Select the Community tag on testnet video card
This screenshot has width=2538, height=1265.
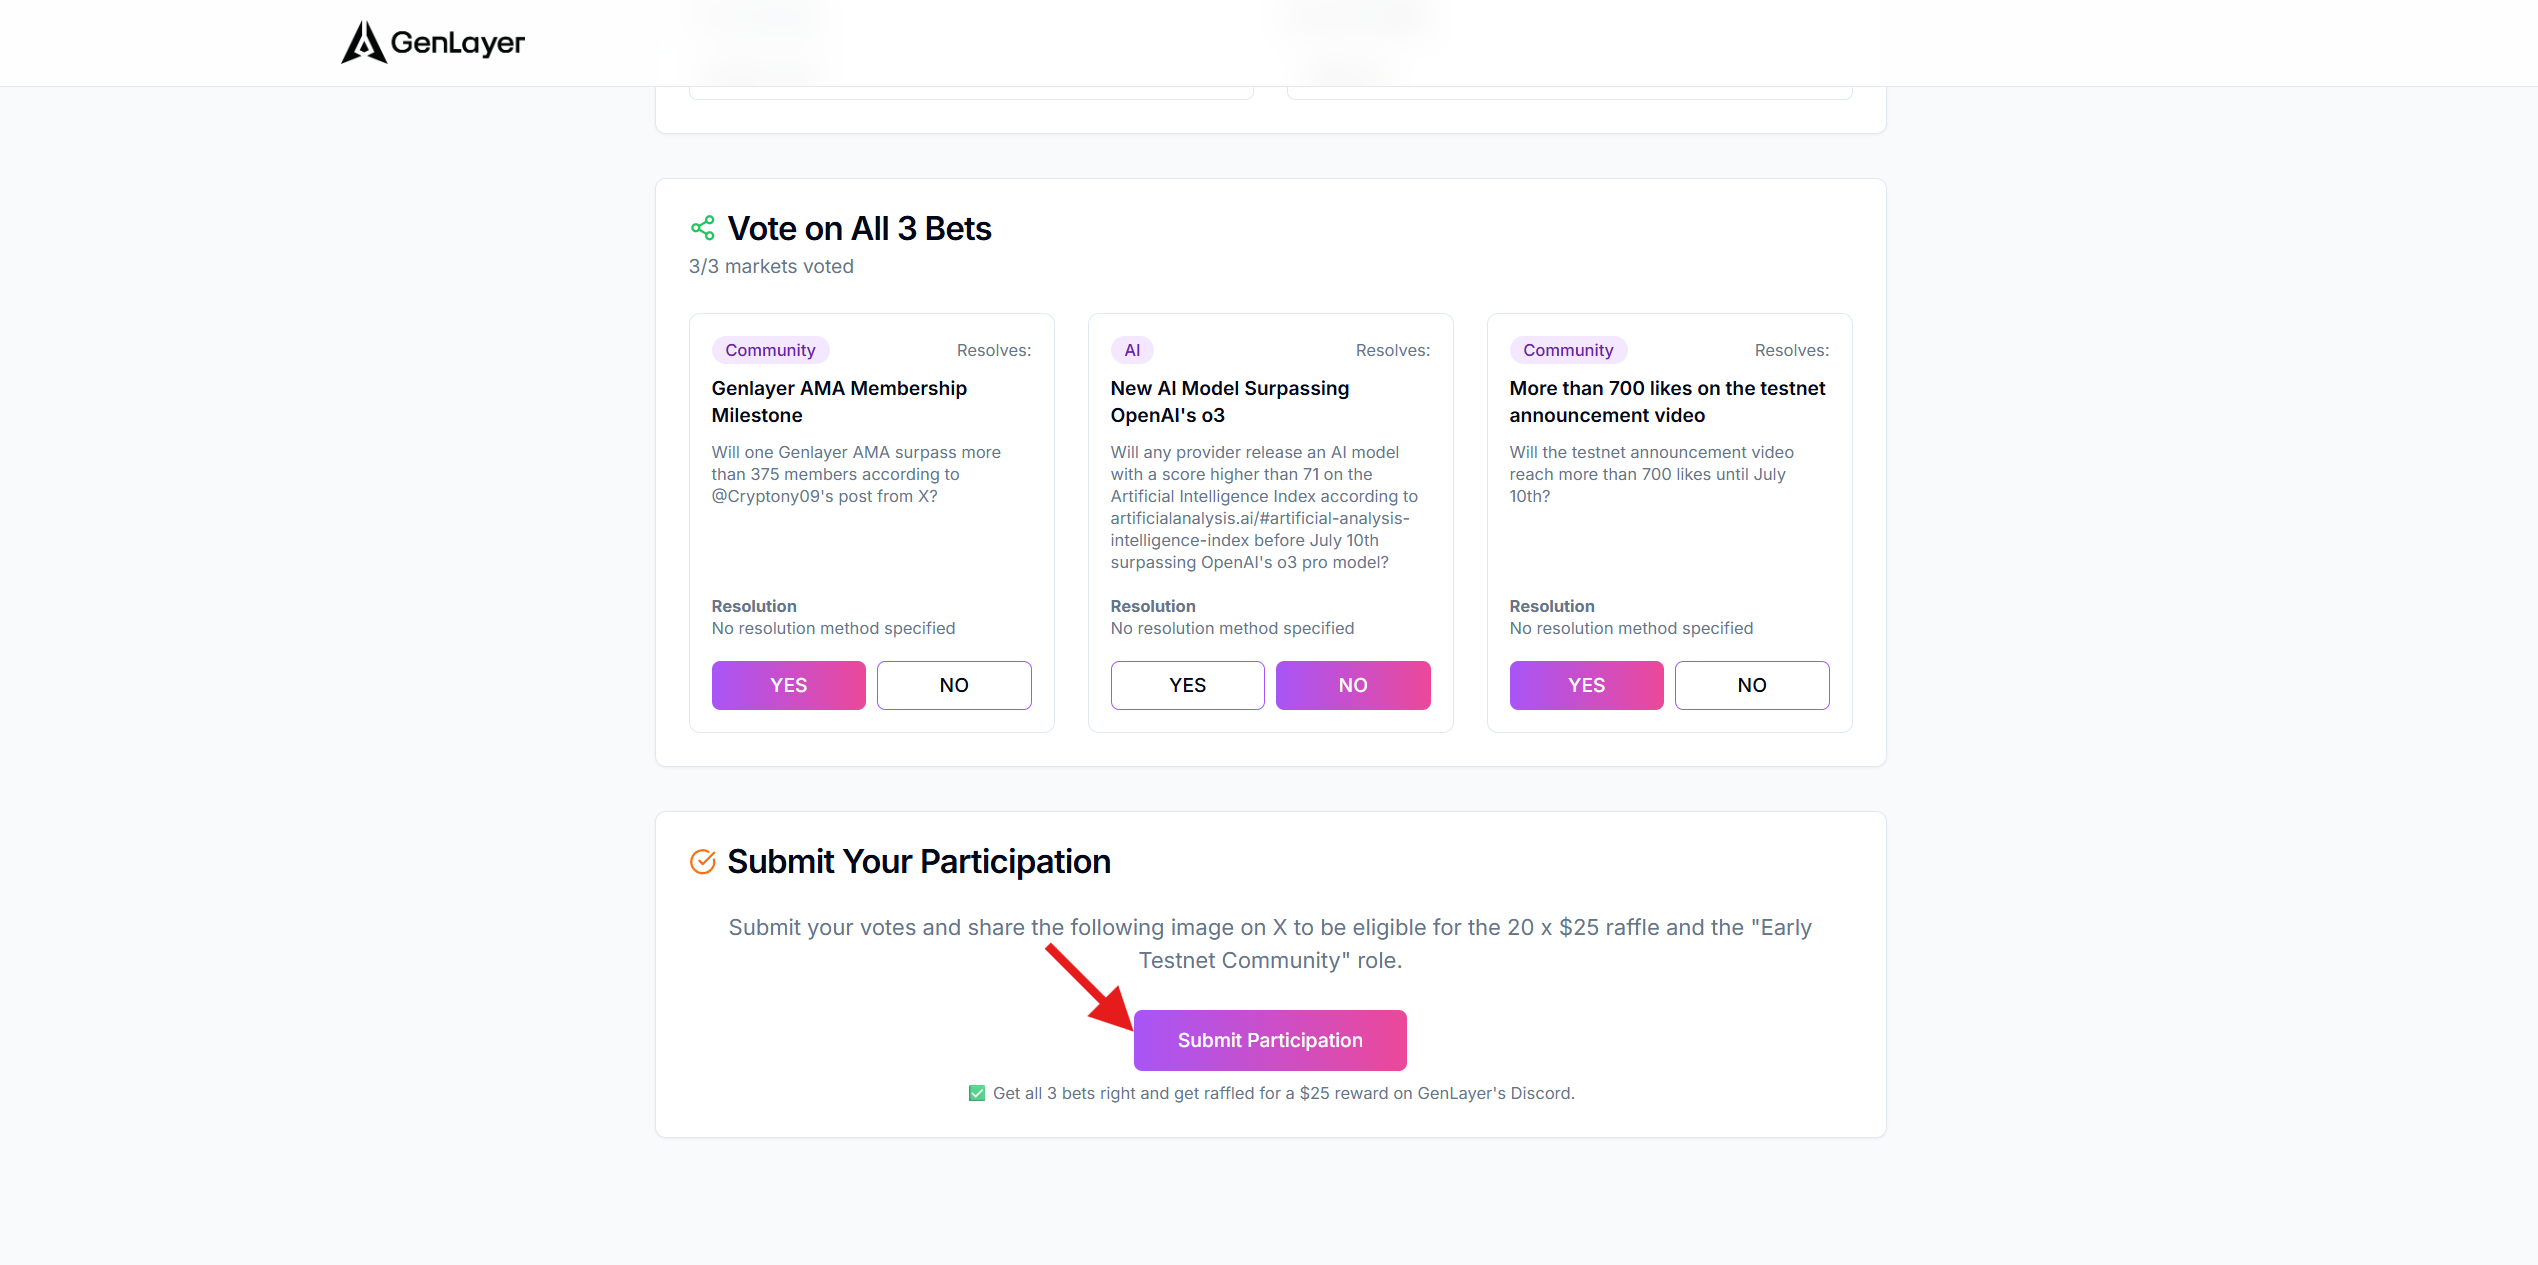(1568, 350)
